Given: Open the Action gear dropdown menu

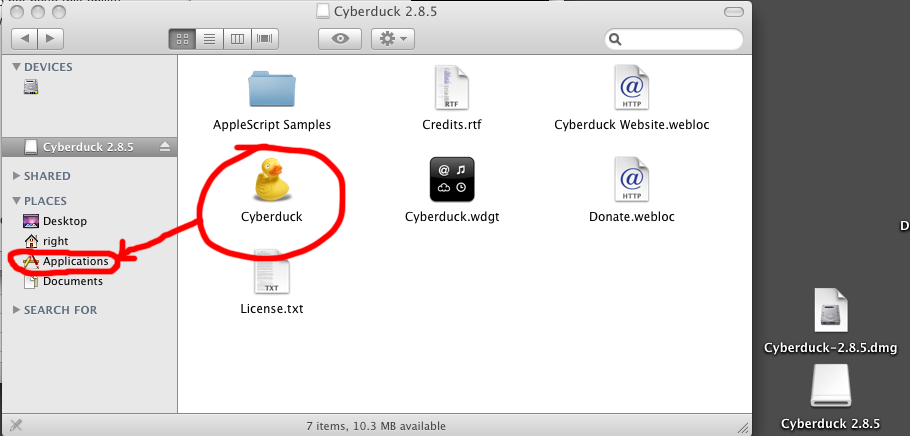Looking at the screenshot, I should 392,39.
